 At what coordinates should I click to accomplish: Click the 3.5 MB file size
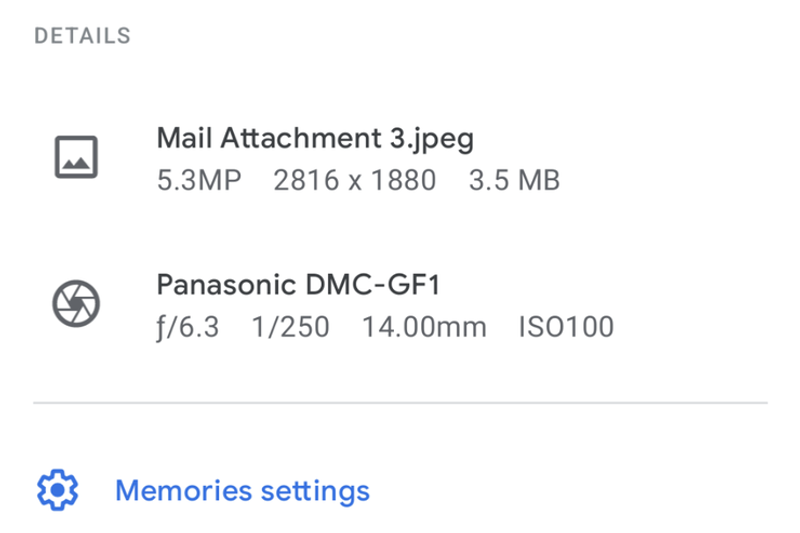point(514,181)
